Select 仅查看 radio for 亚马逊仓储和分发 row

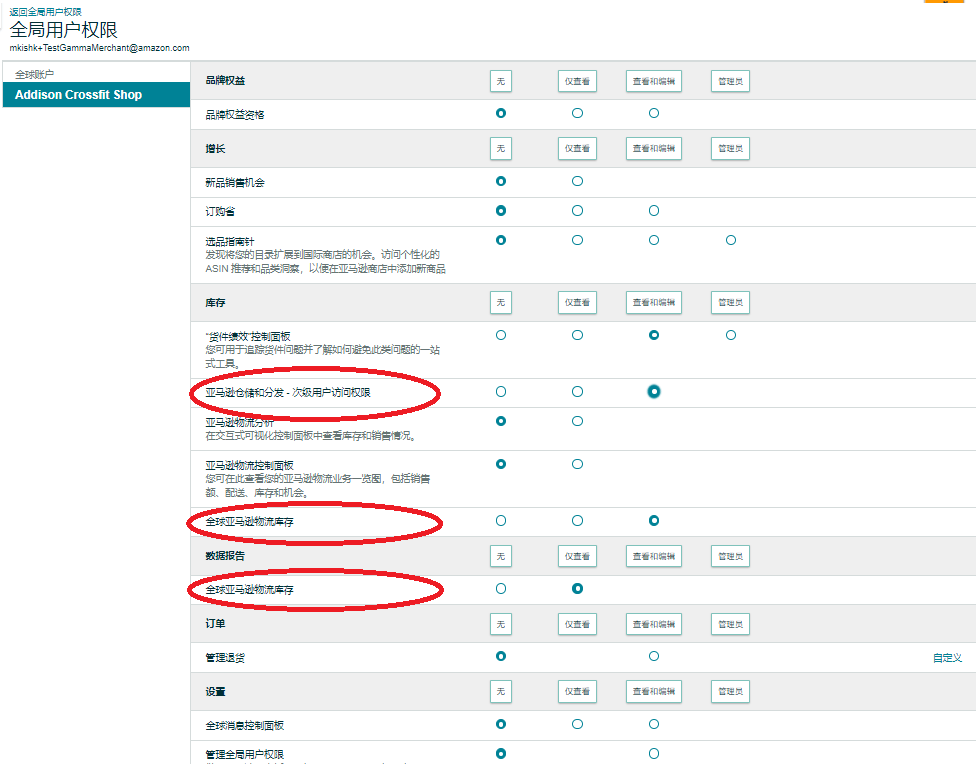coord(577,392)
